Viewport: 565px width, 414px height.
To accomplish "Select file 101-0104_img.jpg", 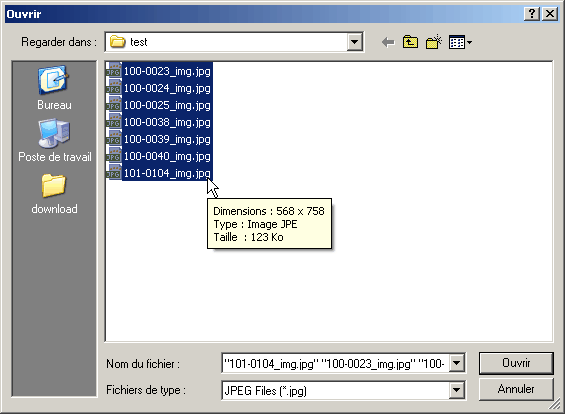I will tap(167, 173).
